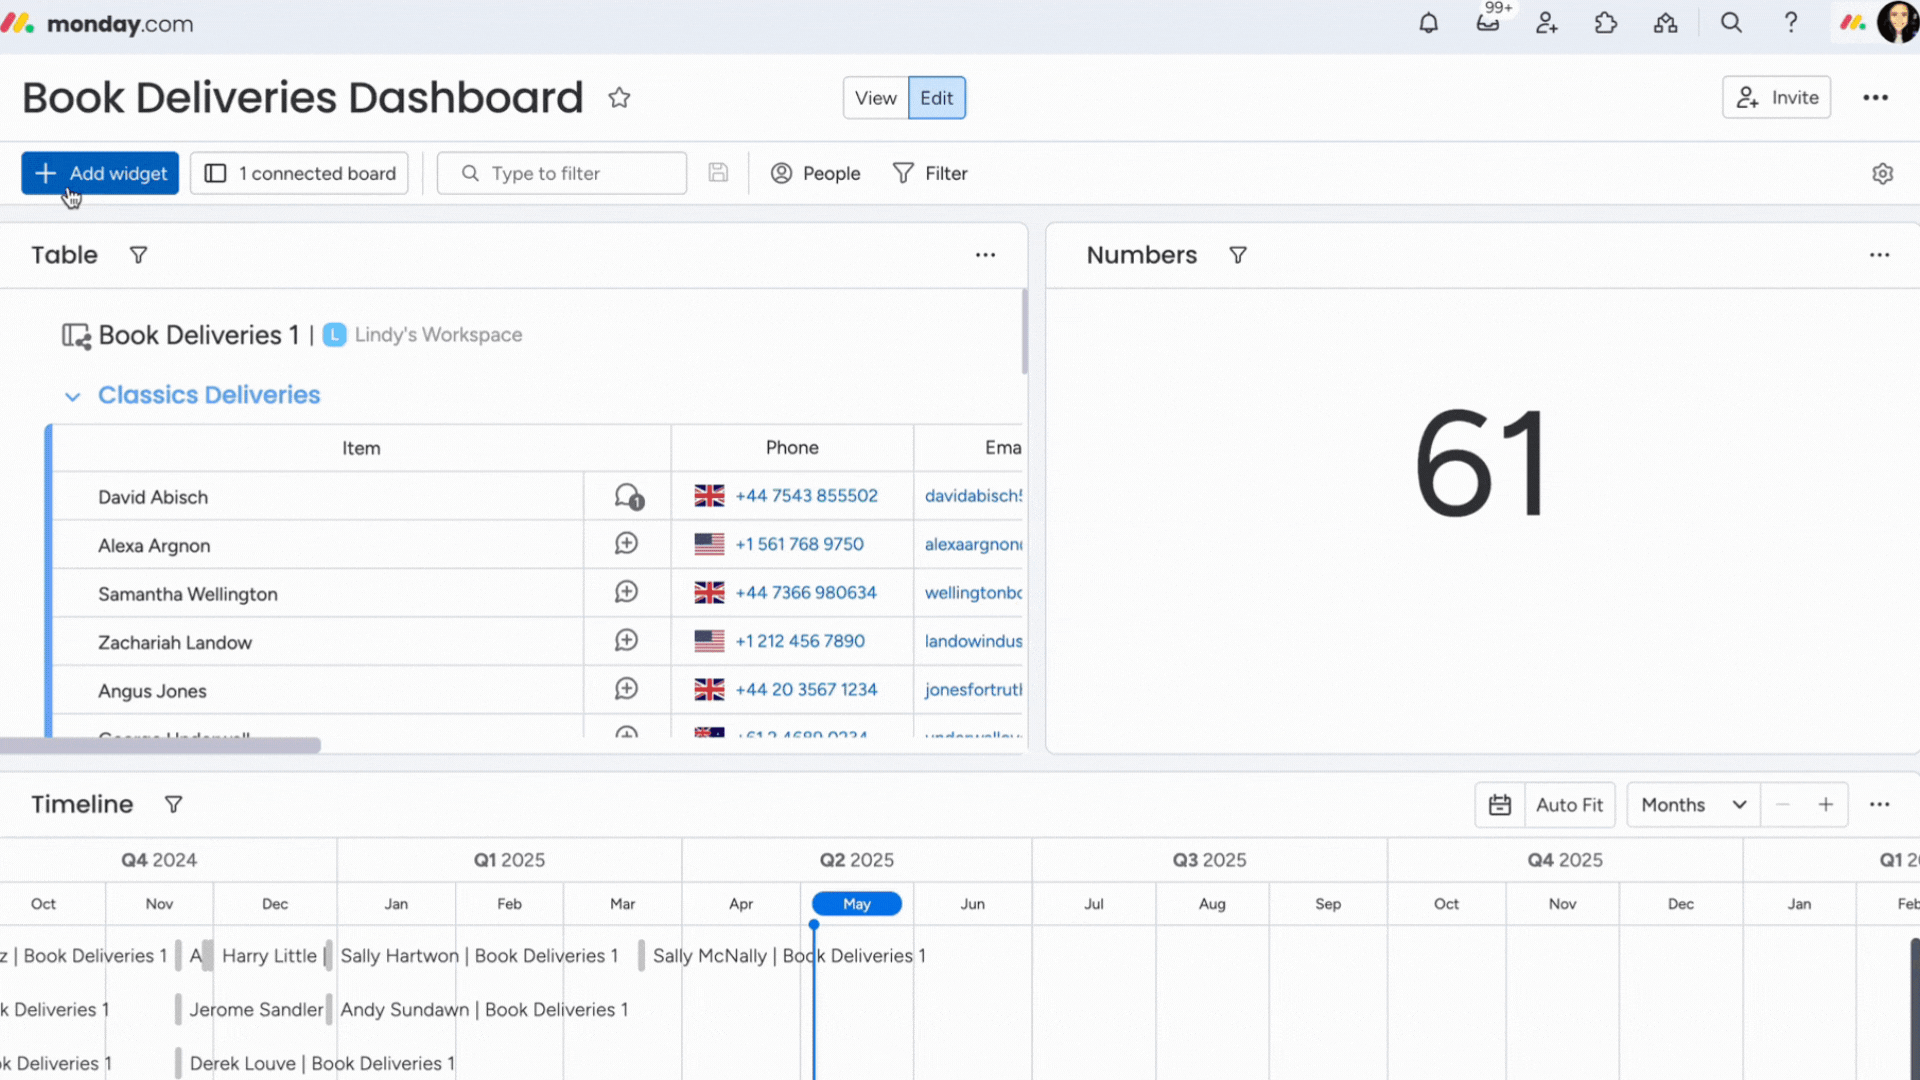This screenshot has width=1920, height=1080.
Task: Open the autopilot hub icon in top bar
Action: pyautogui.click(x=1665, y=23)
